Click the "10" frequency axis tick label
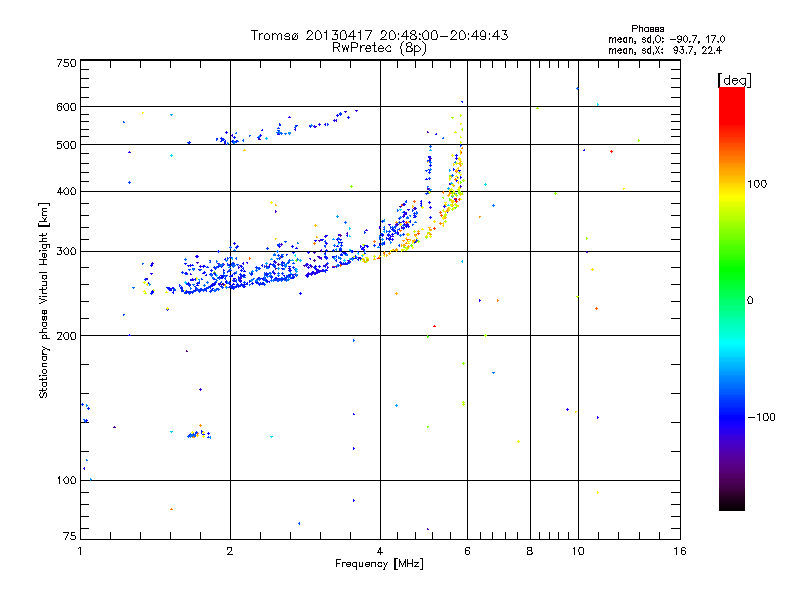Screen dimensions: 800x600 (578, 551)
